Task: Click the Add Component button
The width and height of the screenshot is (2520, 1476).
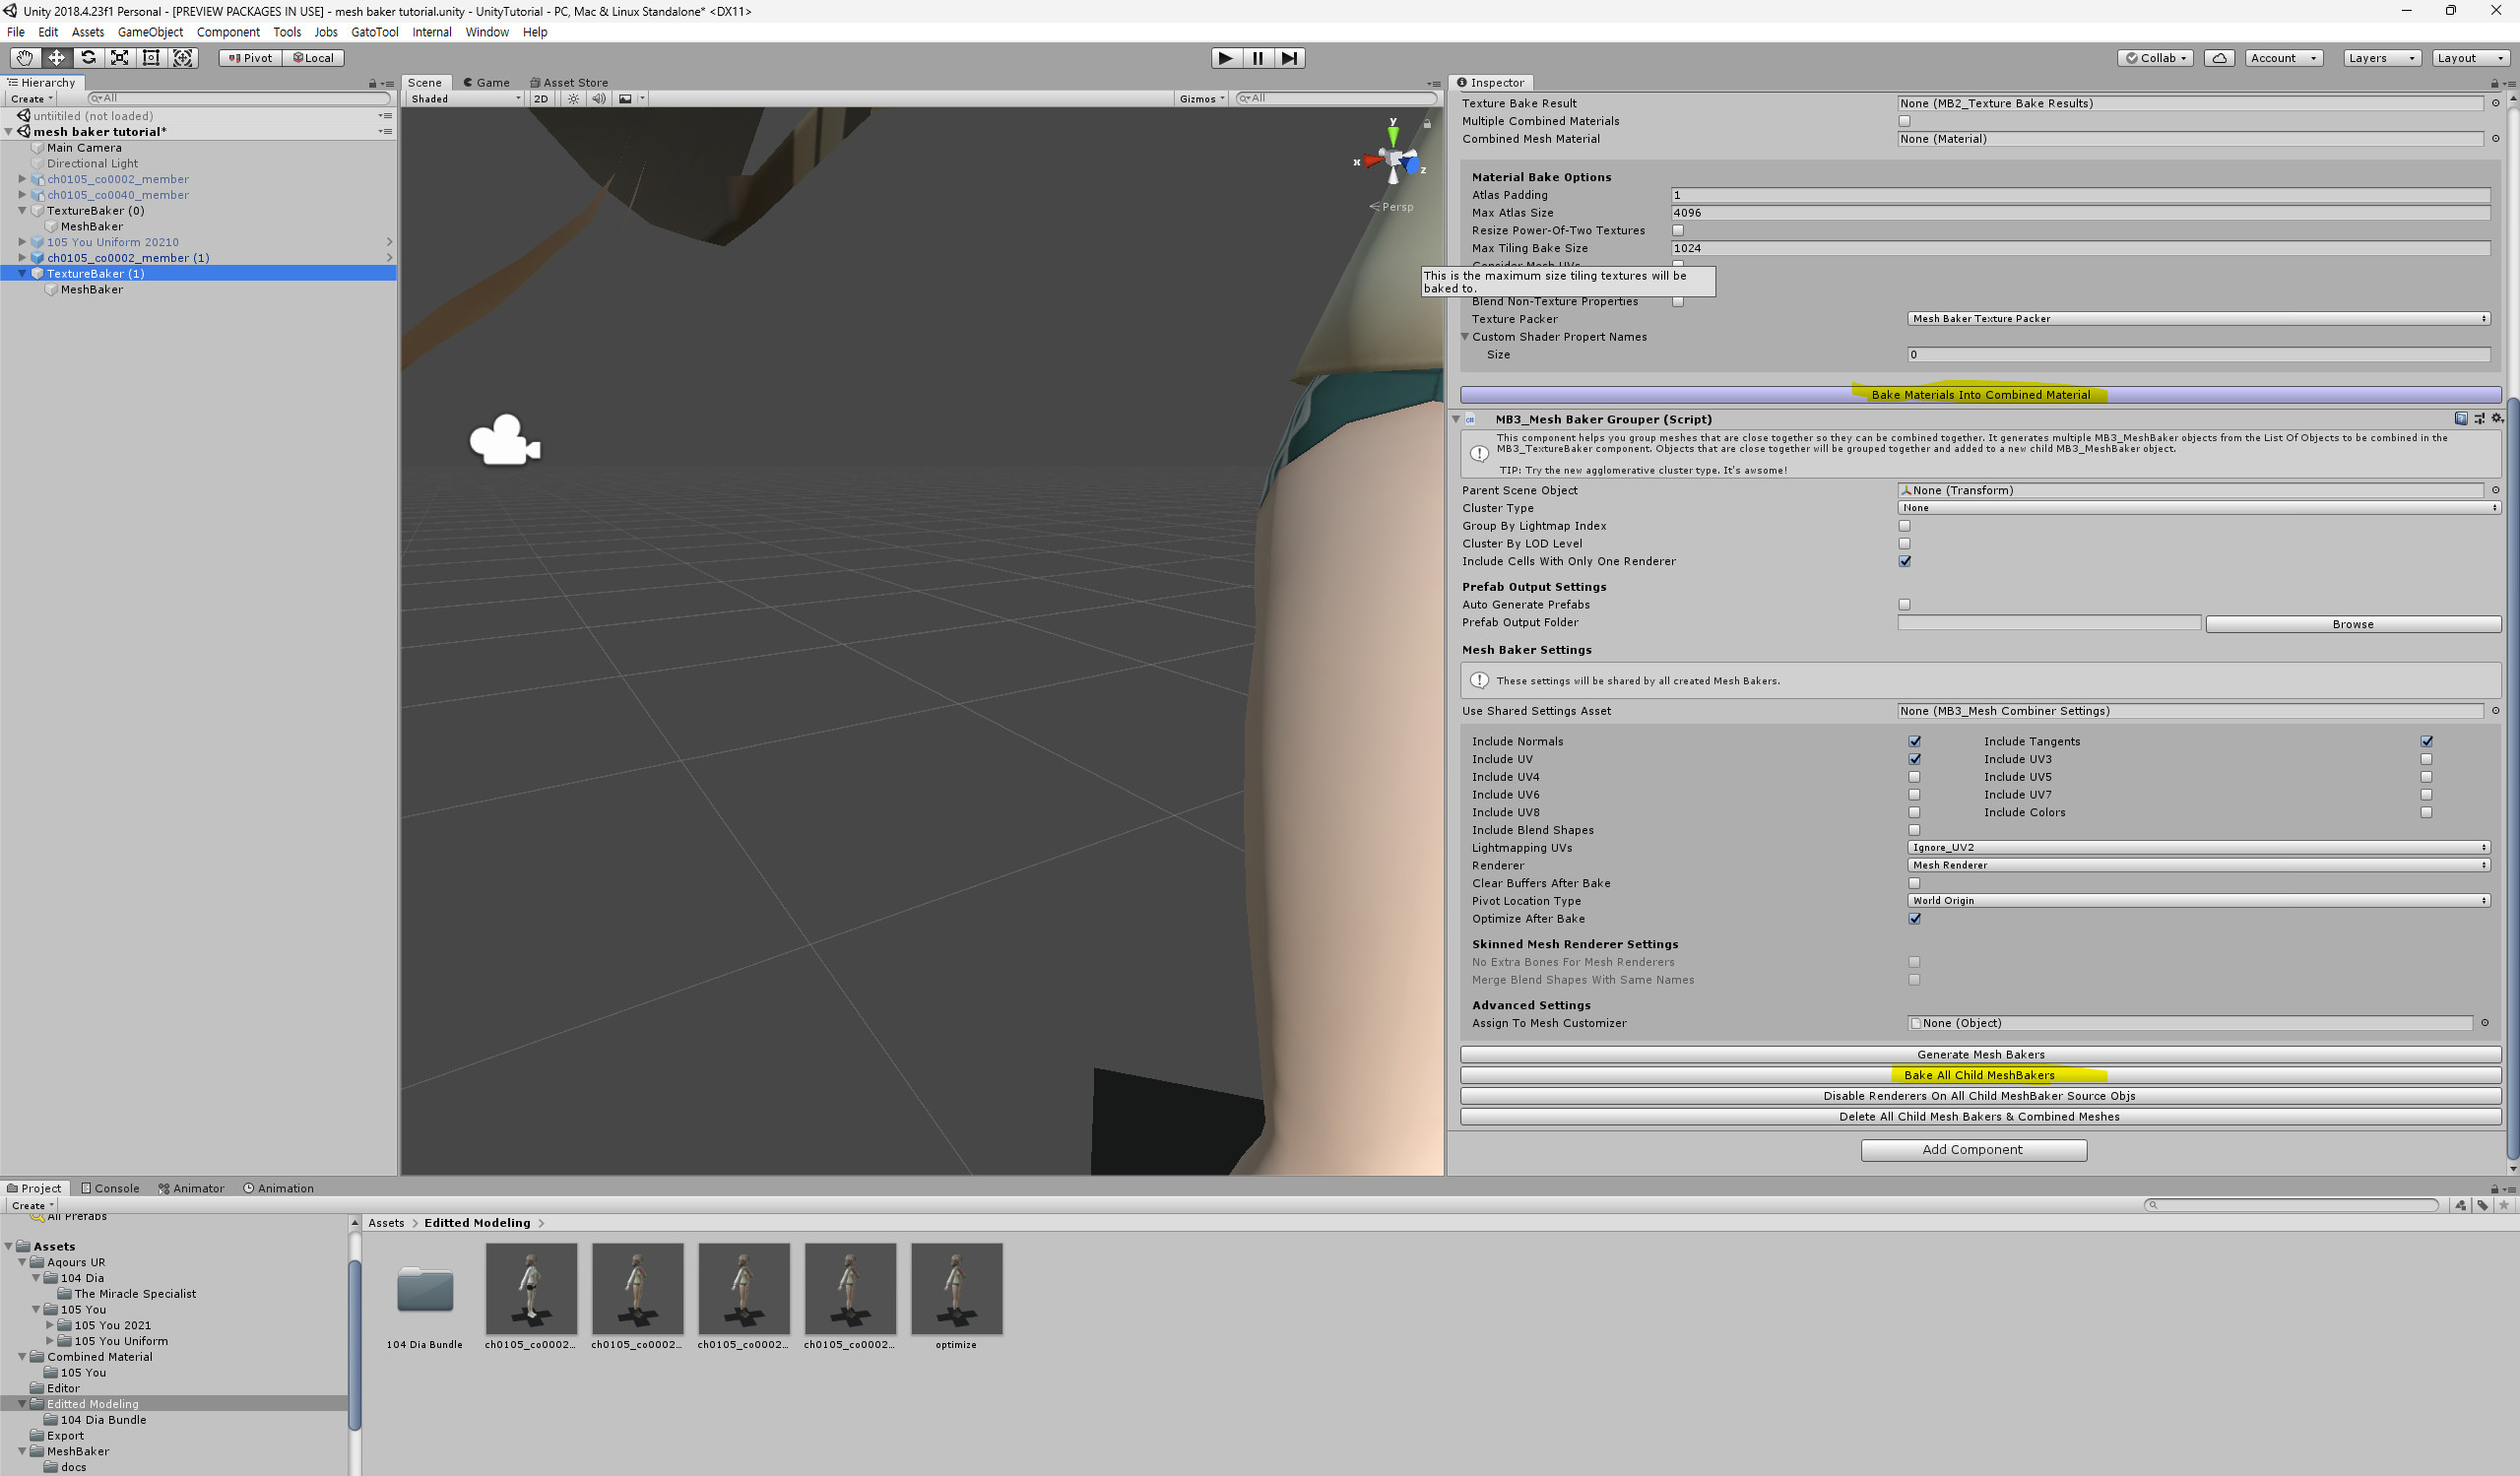Action: [x=1973, y=1149]
